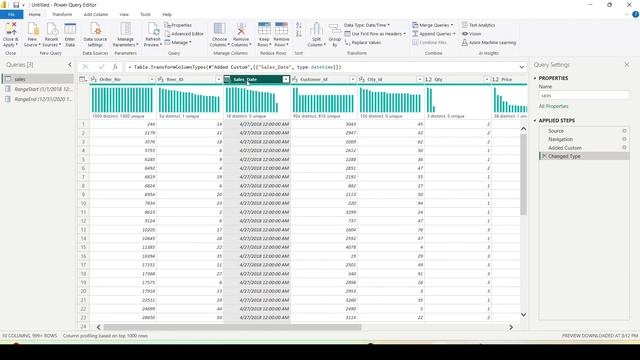Screen dimensions: 640x360
Task: Open Text Analytics
Action: 478,25
